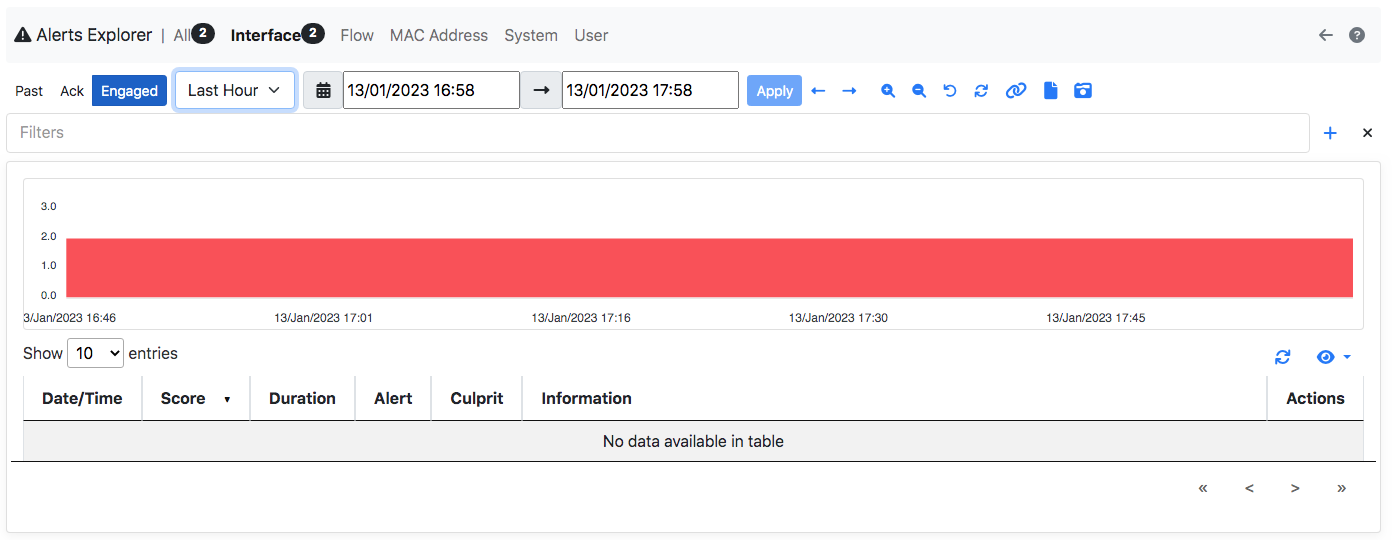Viewport: 1392px width, 540px height.
Task: Sort by Date/Time column header
Action: [x=82, y=398]
